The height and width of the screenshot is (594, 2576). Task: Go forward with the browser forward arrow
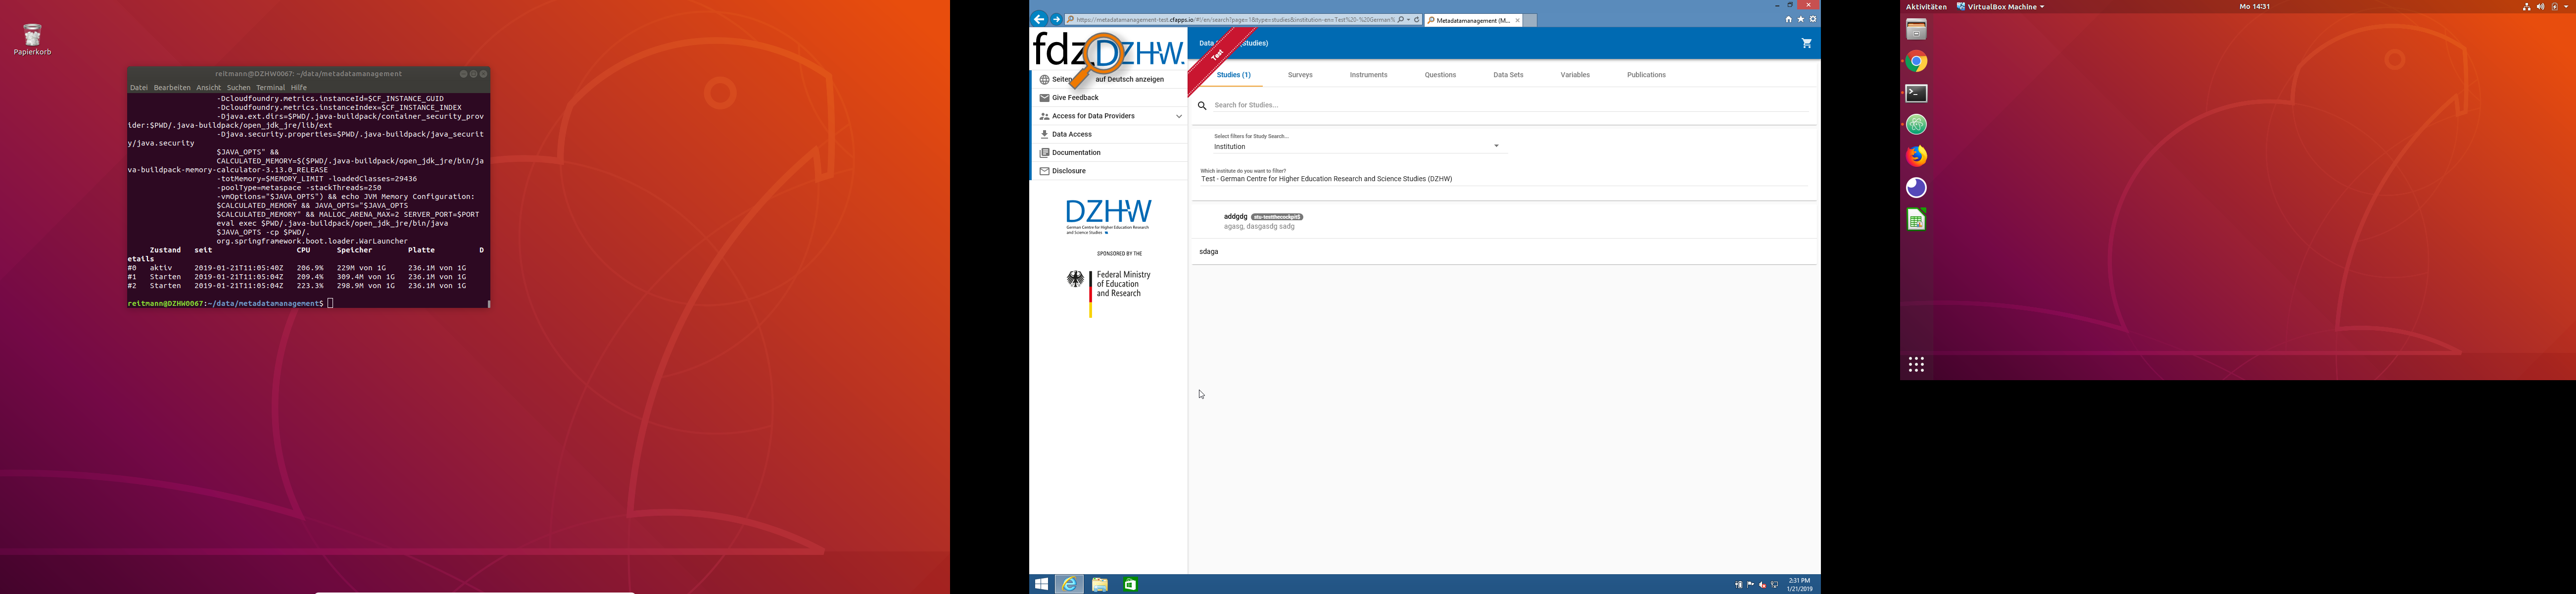pos(1056,19)
